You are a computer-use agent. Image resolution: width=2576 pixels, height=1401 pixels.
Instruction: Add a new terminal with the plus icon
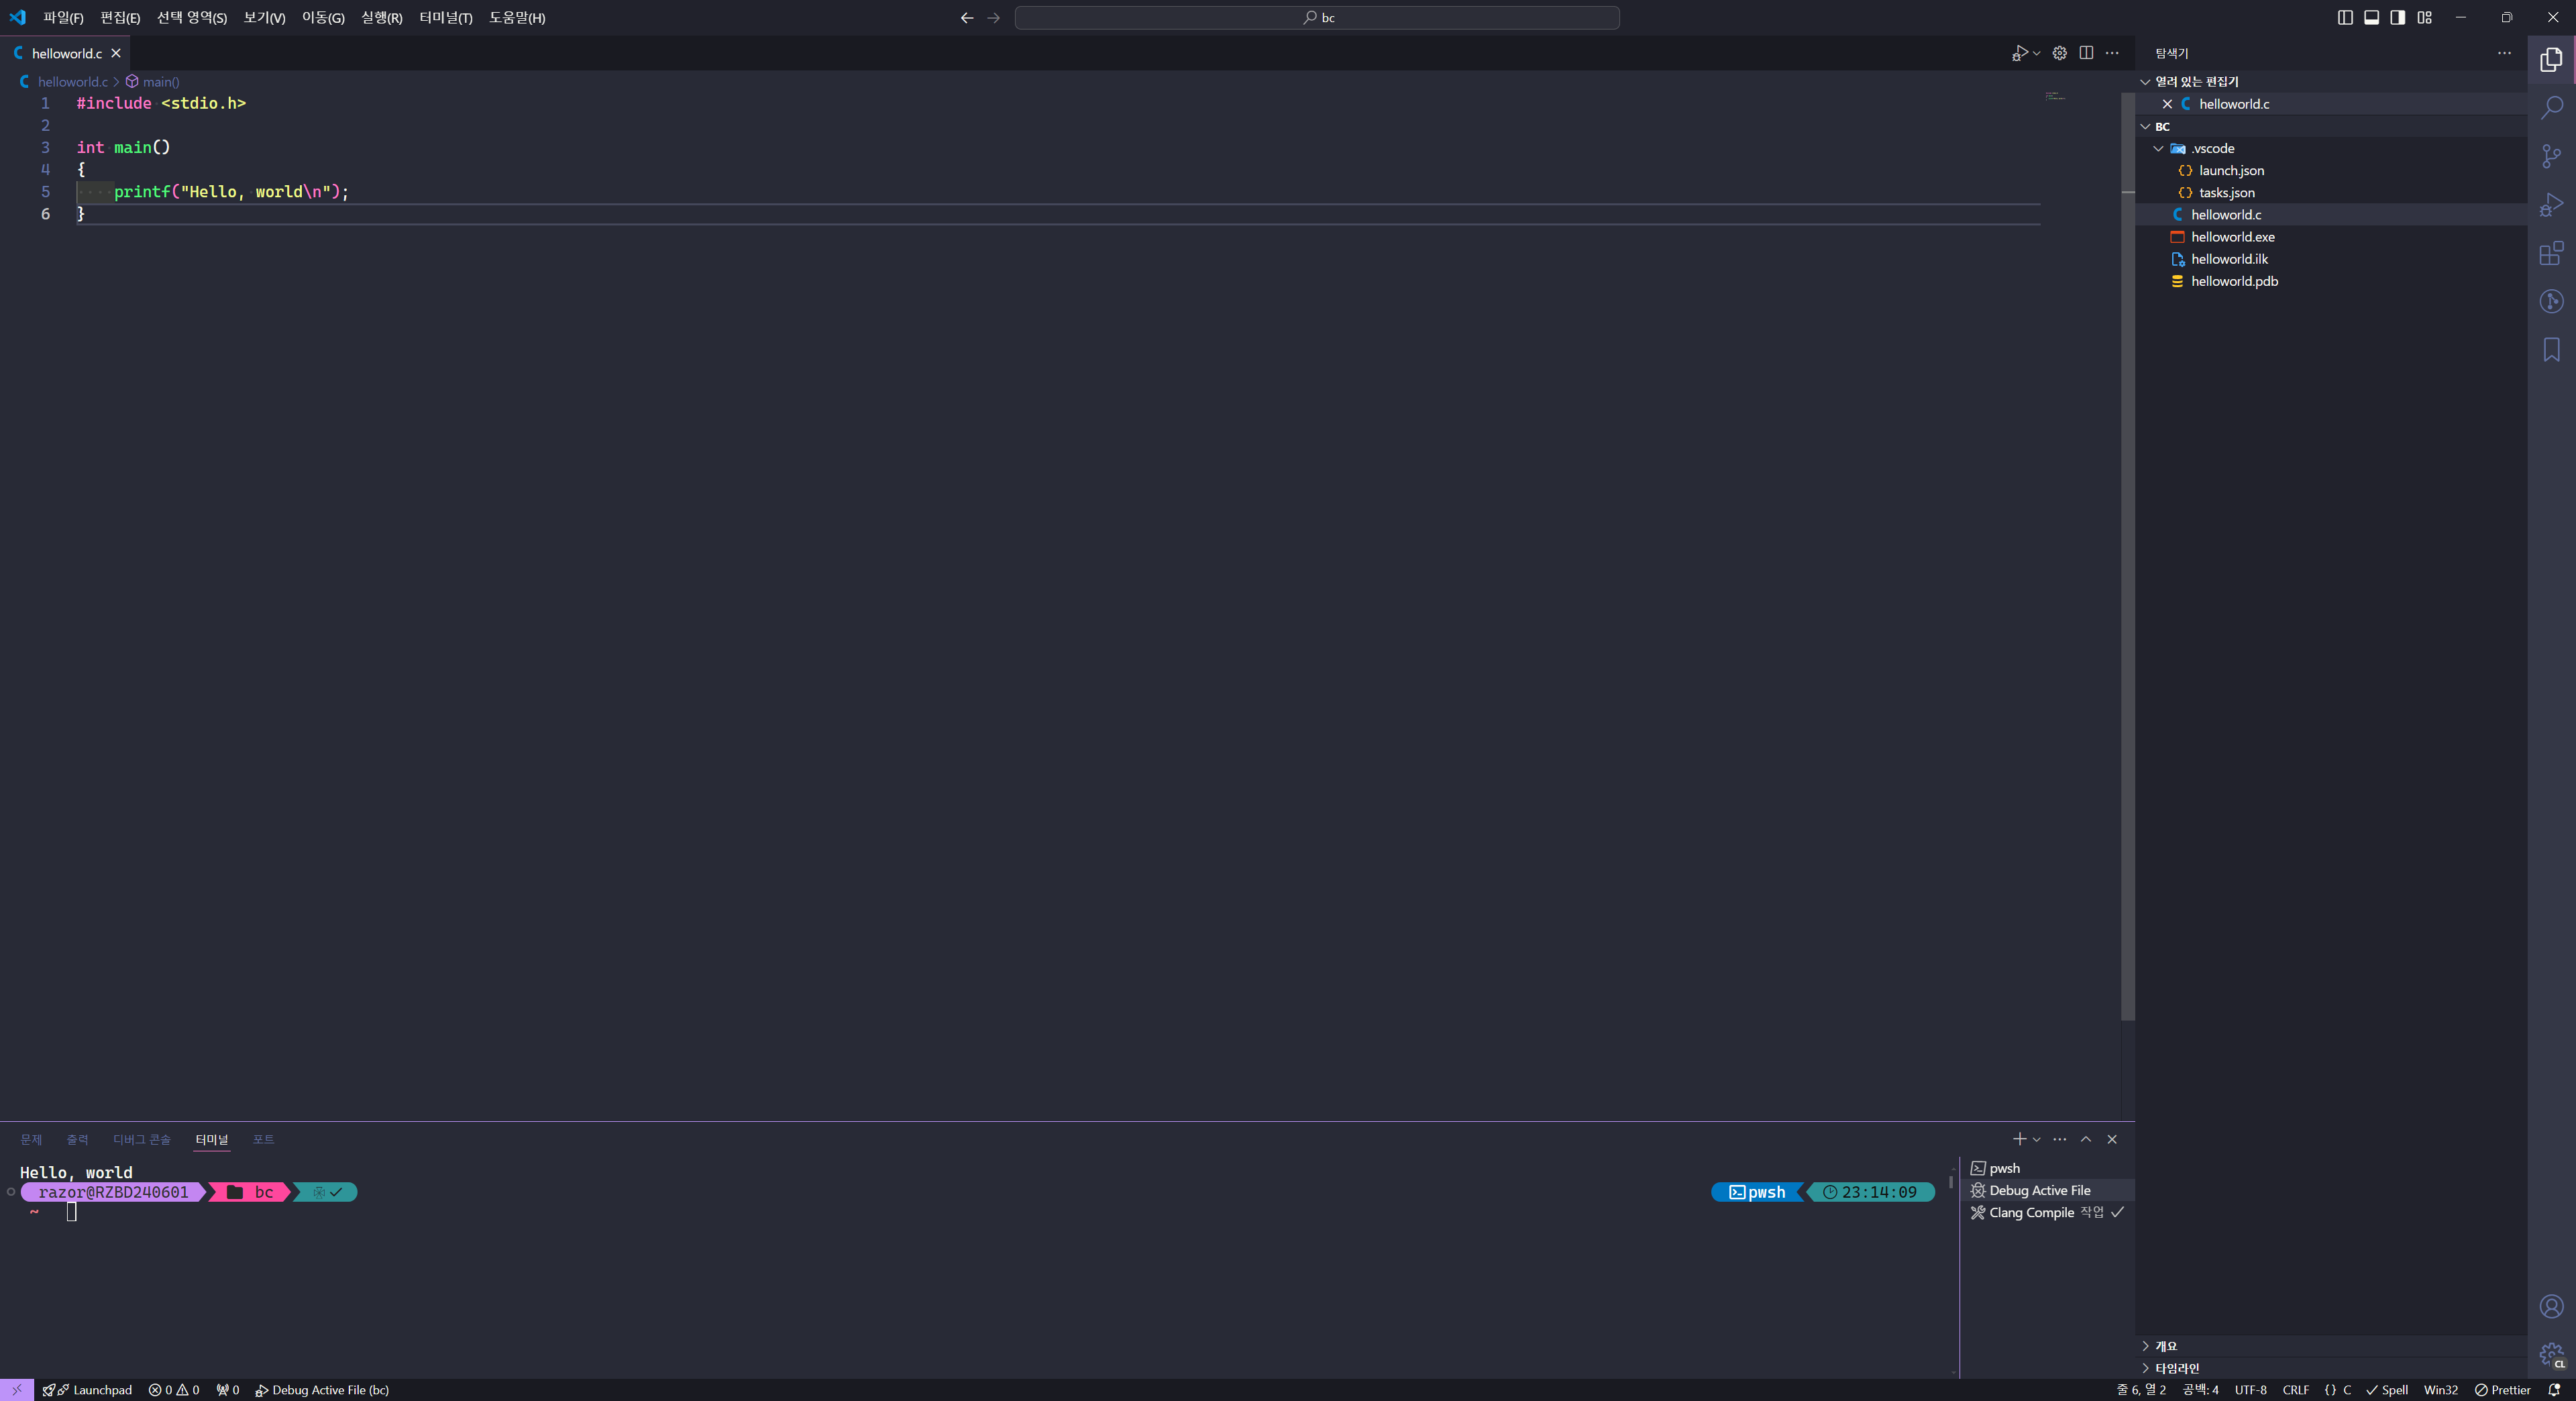(2018, 1139)
